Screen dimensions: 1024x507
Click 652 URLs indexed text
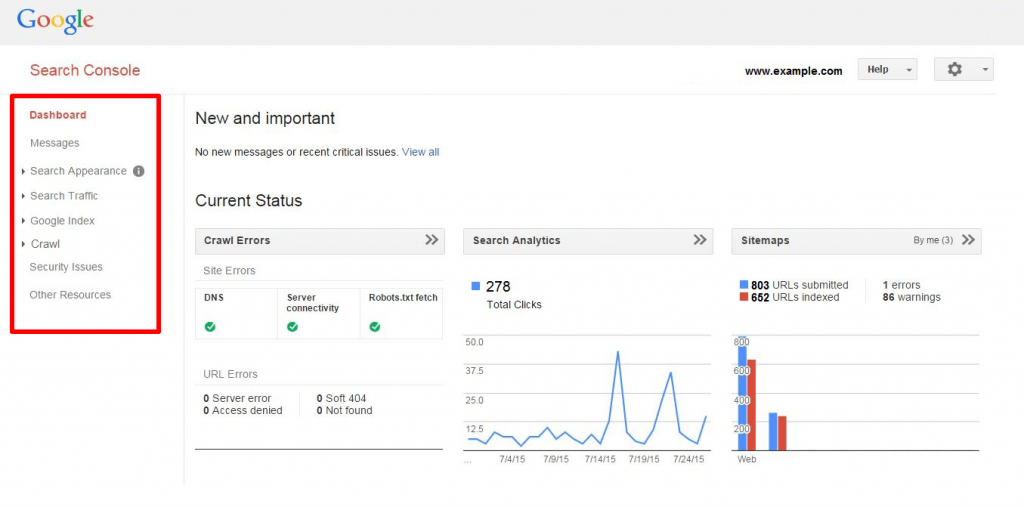pyautogui.click(x=795, y=297)
